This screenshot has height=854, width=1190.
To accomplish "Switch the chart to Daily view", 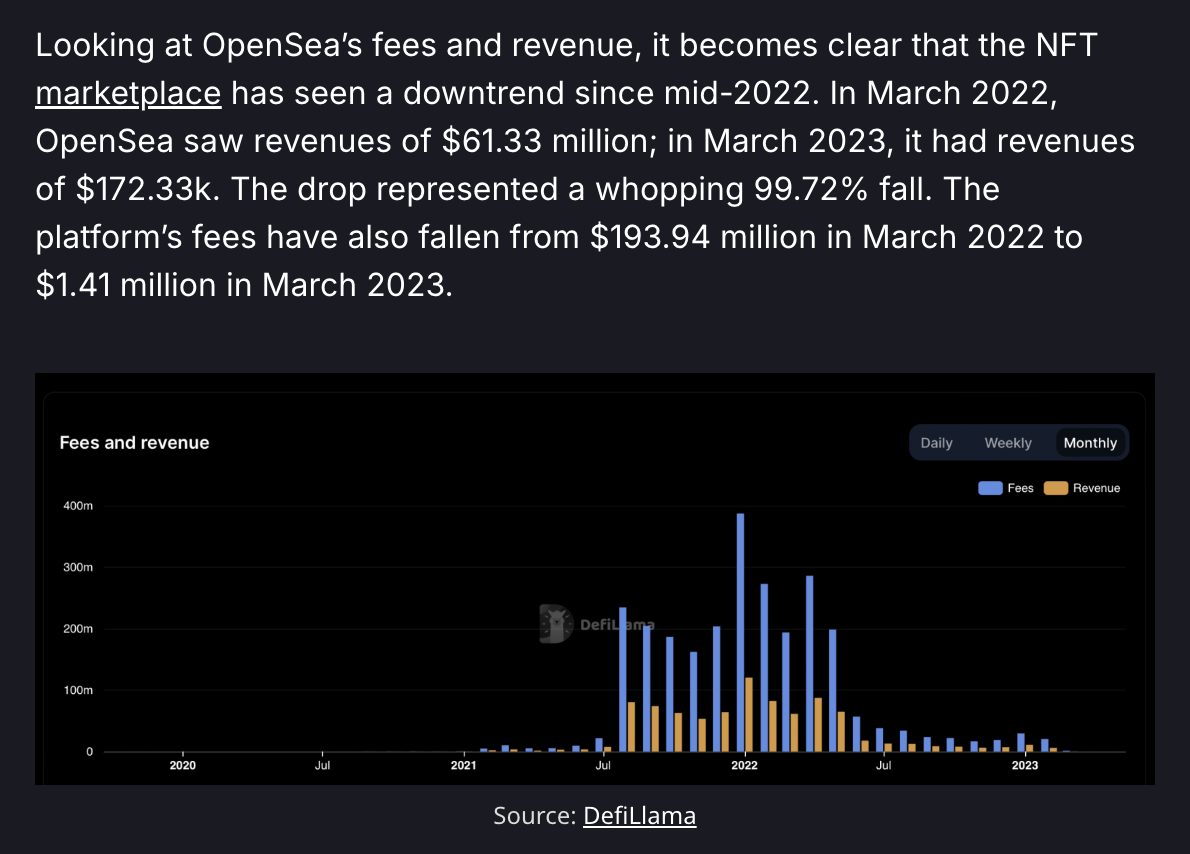I will (937, 443).
